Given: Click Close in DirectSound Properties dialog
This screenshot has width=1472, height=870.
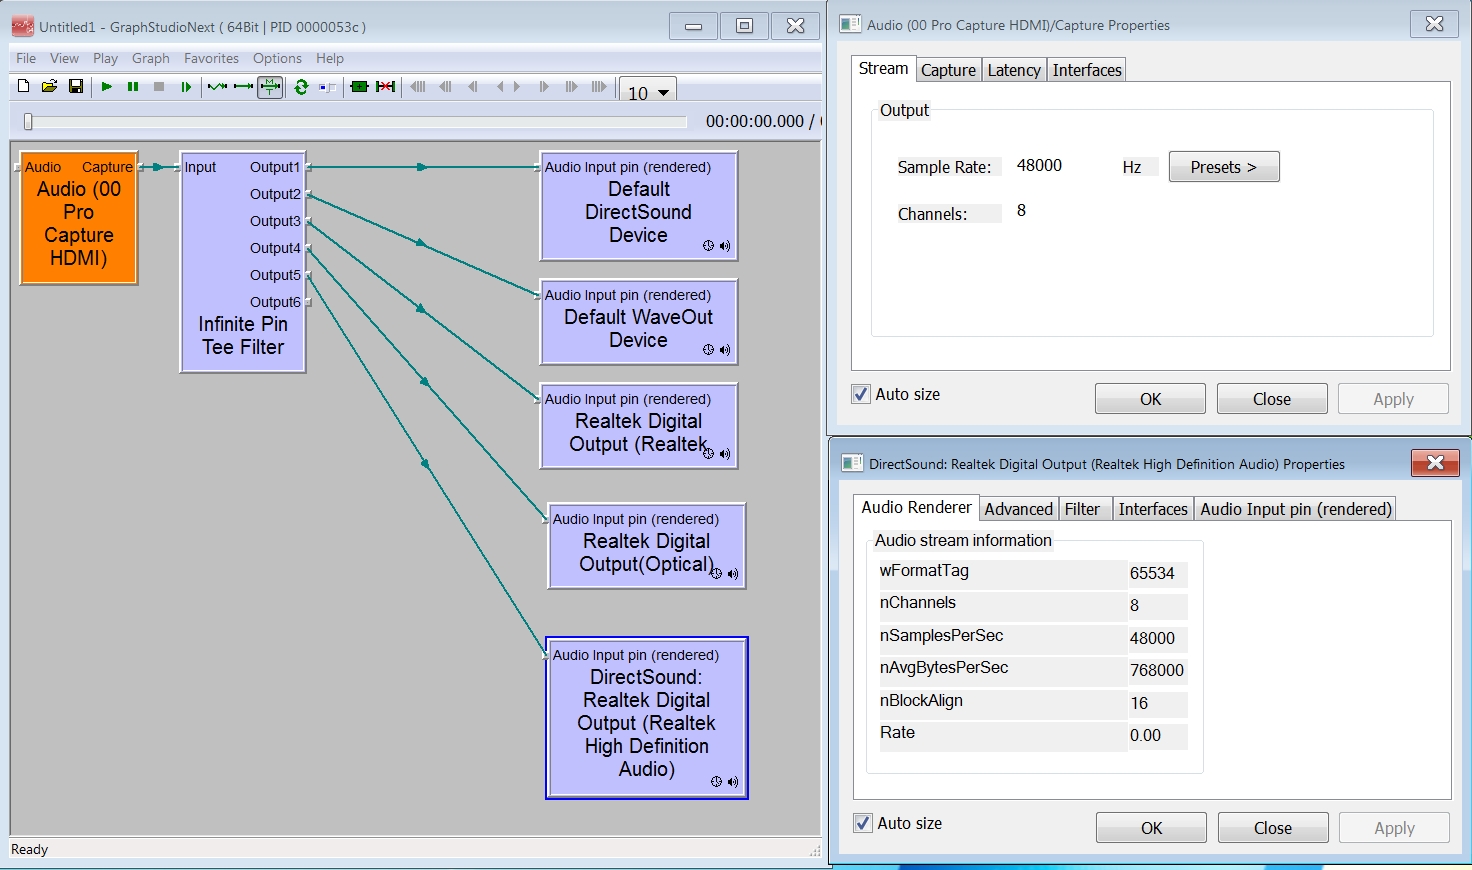Looking at the screenshot, I should (1272, 828).
